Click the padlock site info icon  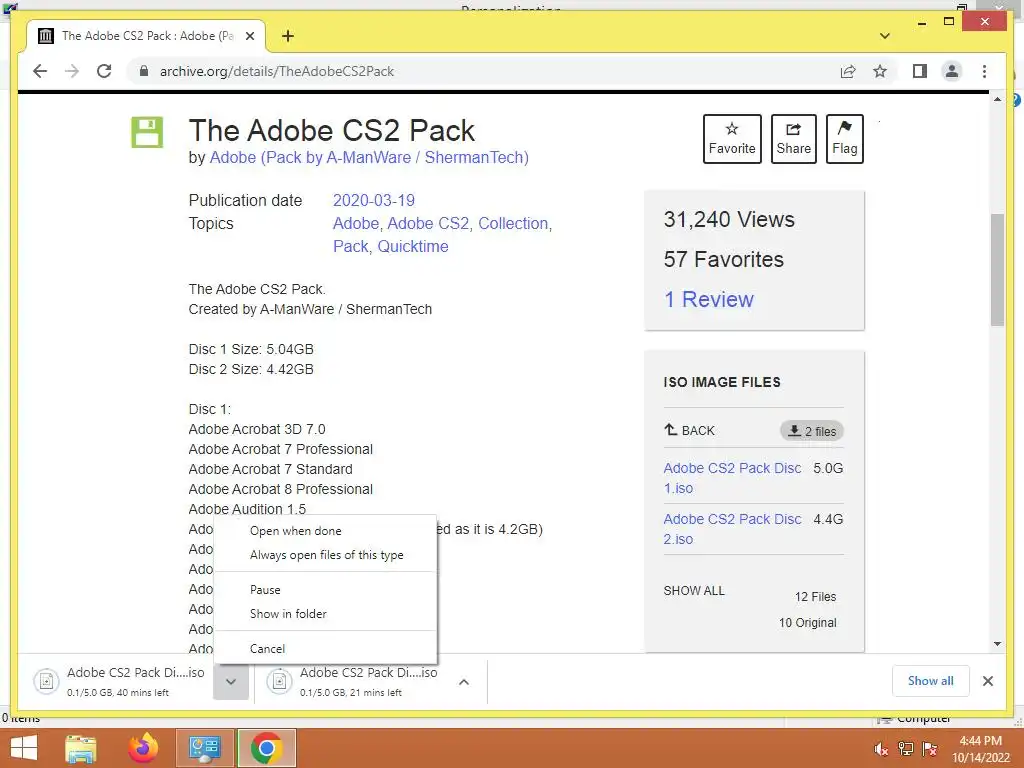[x=144, y=71]
